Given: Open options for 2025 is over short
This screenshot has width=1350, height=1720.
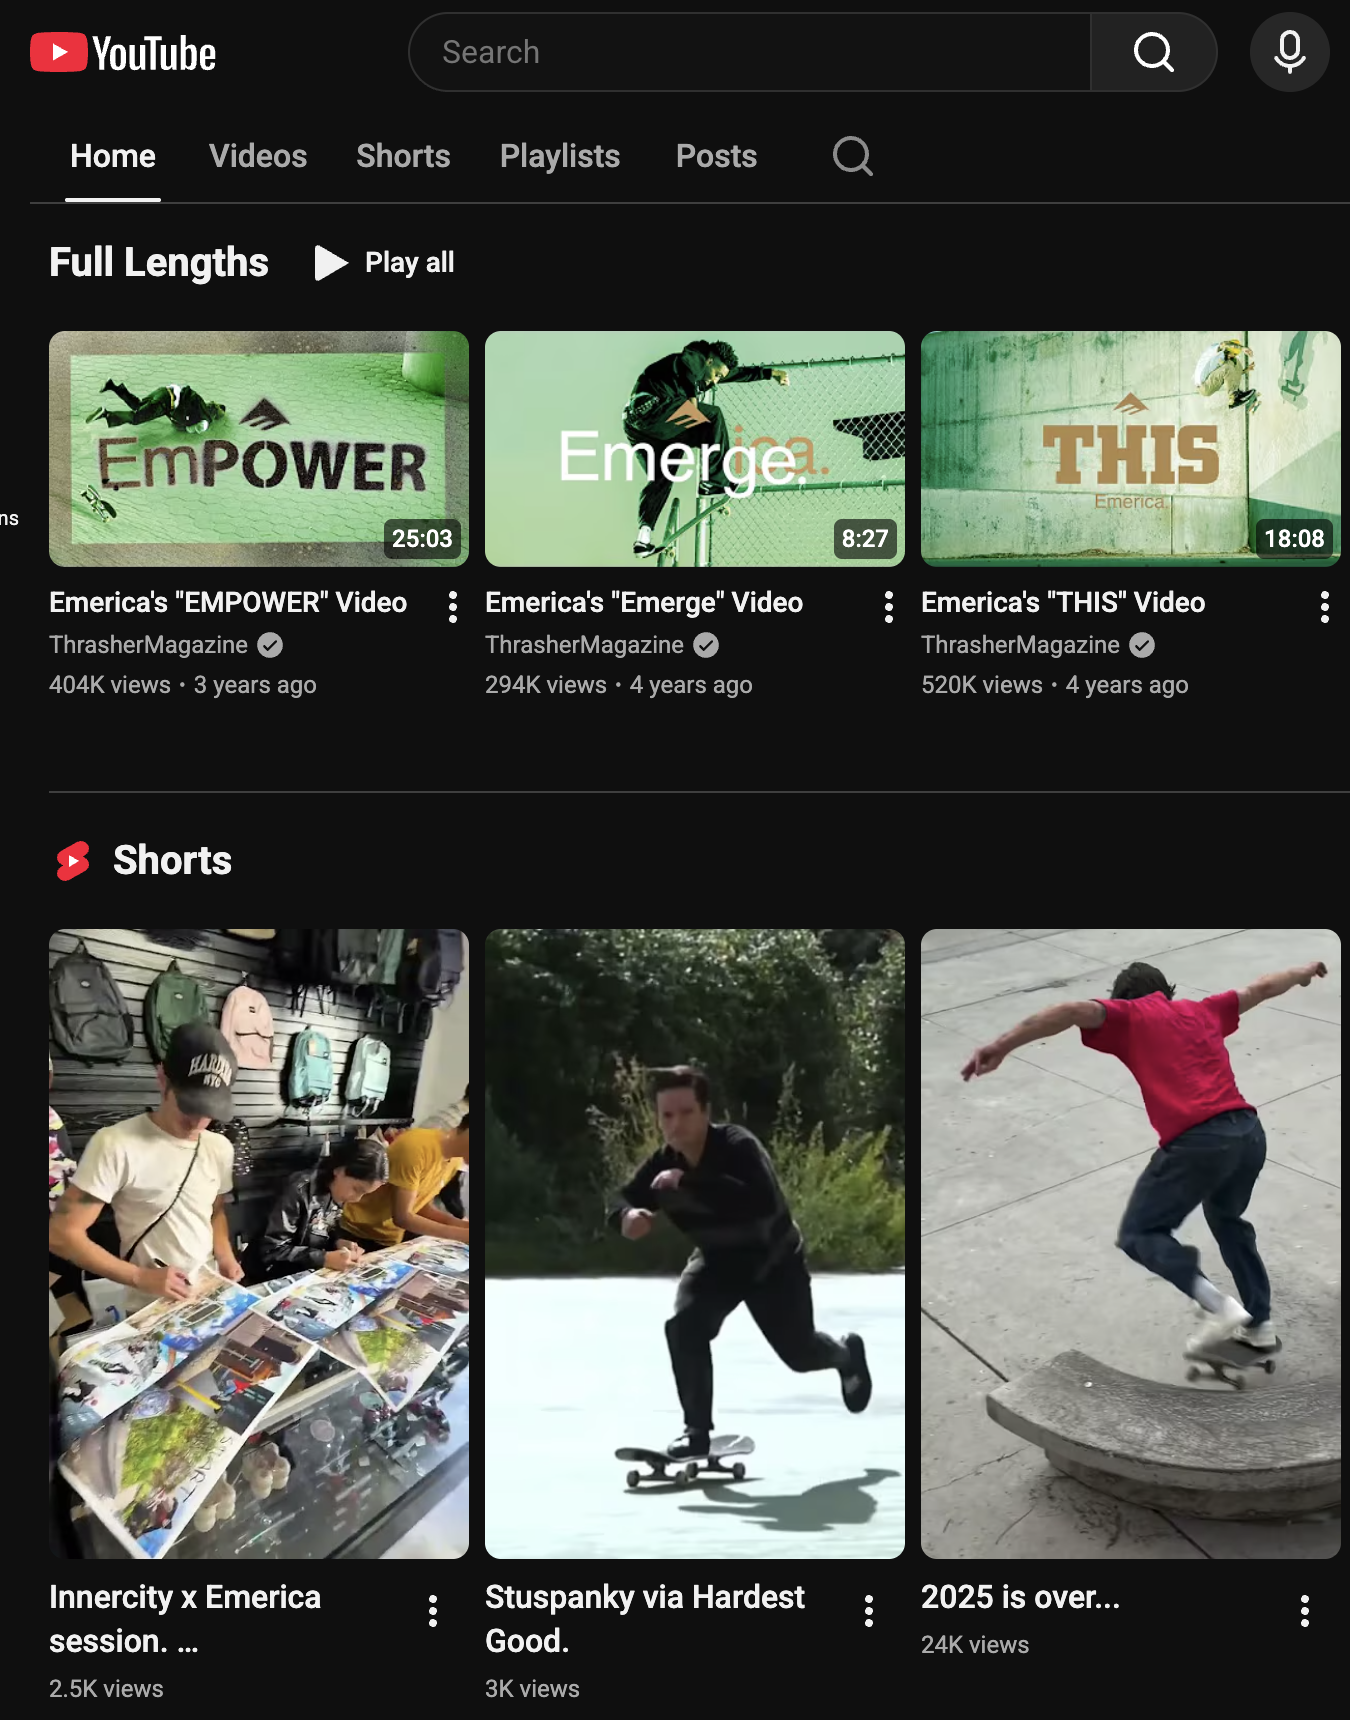Looking at the screenshot, I should [1305, 1611].
